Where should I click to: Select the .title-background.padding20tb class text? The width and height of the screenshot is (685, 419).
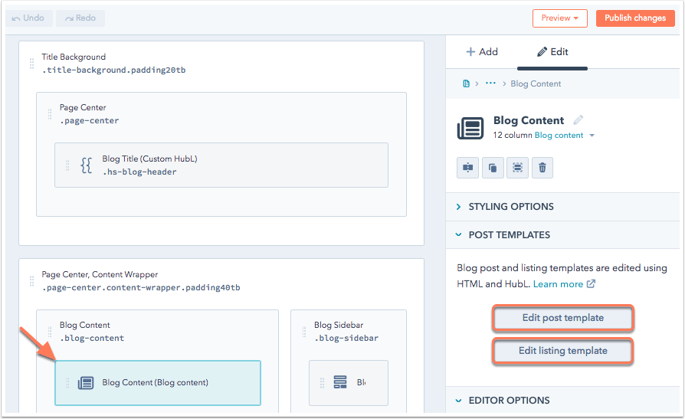[114, 70]
